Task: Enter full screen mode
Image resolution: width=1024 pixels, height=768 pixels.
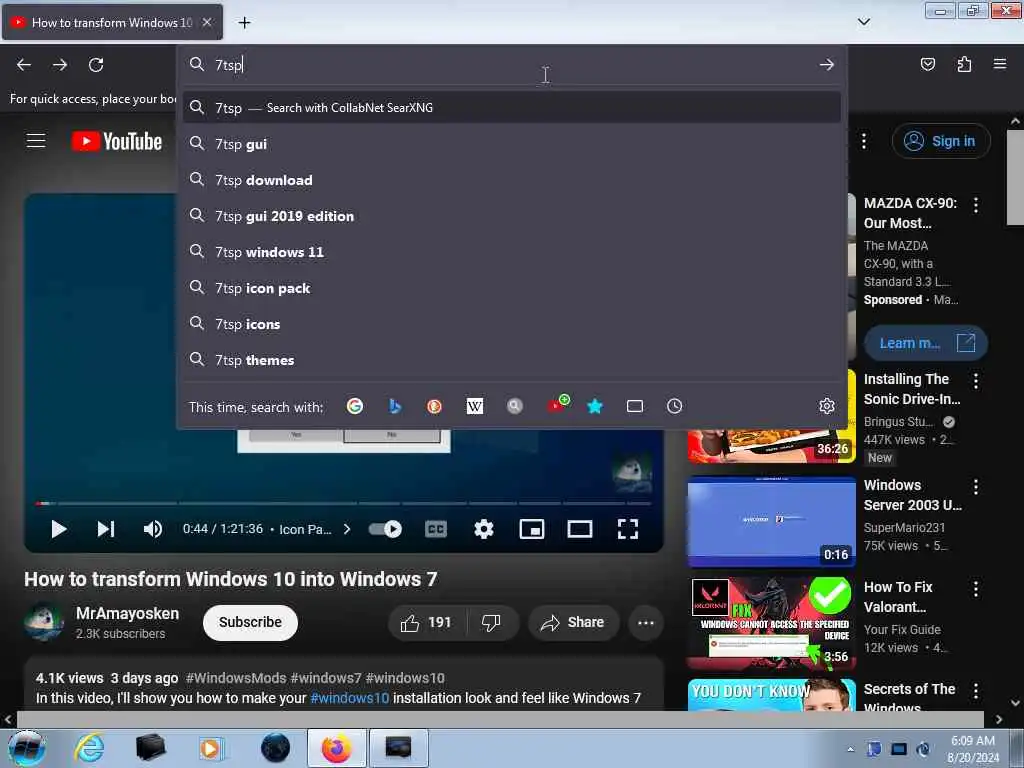Action: [628, 529]
